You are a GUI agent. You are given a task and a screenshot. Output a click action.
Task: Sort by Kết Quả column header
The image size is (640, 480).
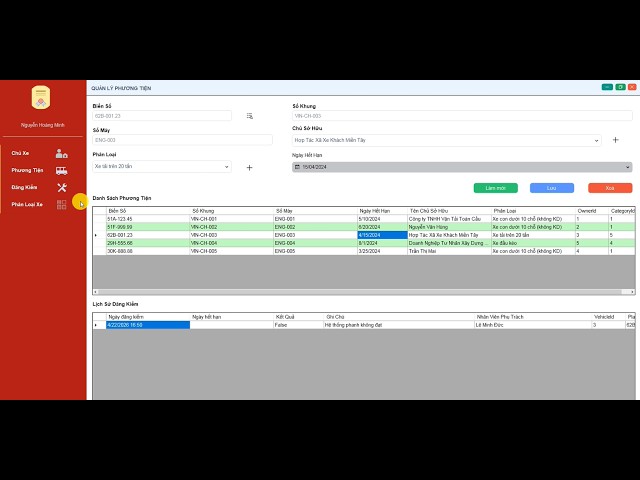click(x=298, y=317)
